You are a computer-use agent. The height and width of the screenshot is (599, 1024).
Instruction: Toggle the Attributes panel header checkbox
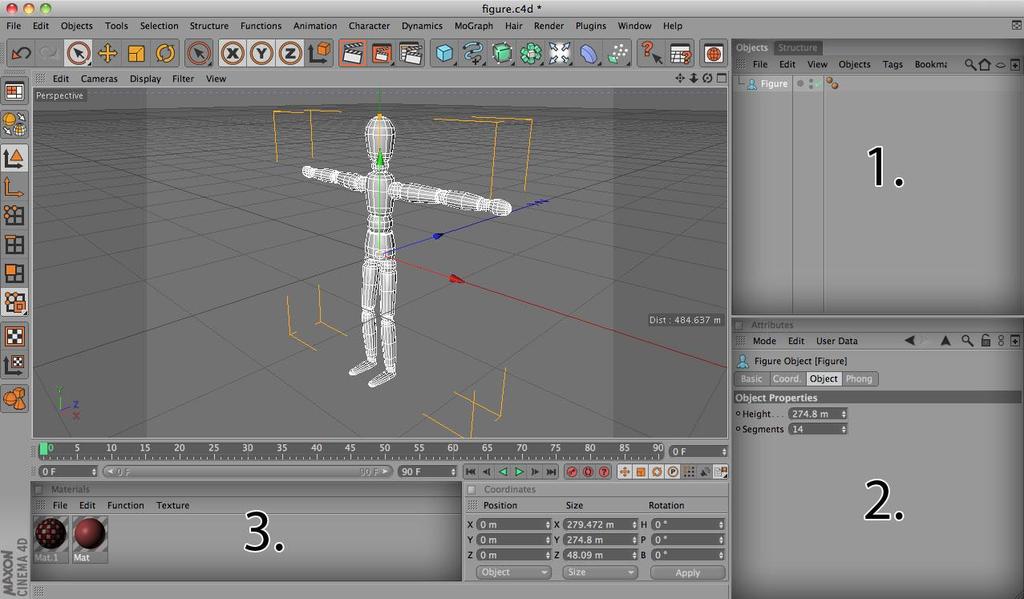tap(739, 325)
